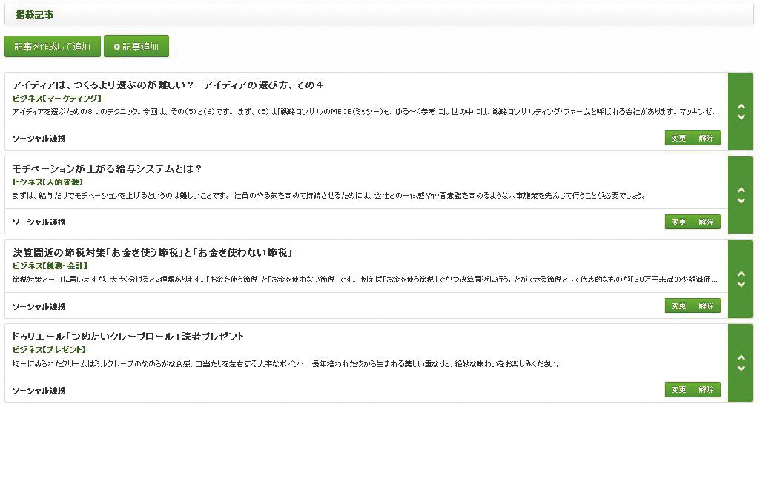This screenshot has height=480, width=760.
Task: Click 変更 on the アイディア article card
Action: pos(679,138)
